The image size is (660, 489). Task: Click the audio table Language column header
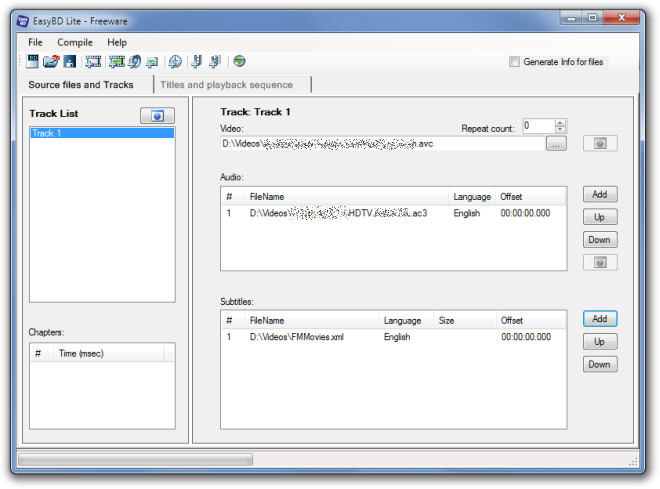pyautogui.click(x=472, y=197)
